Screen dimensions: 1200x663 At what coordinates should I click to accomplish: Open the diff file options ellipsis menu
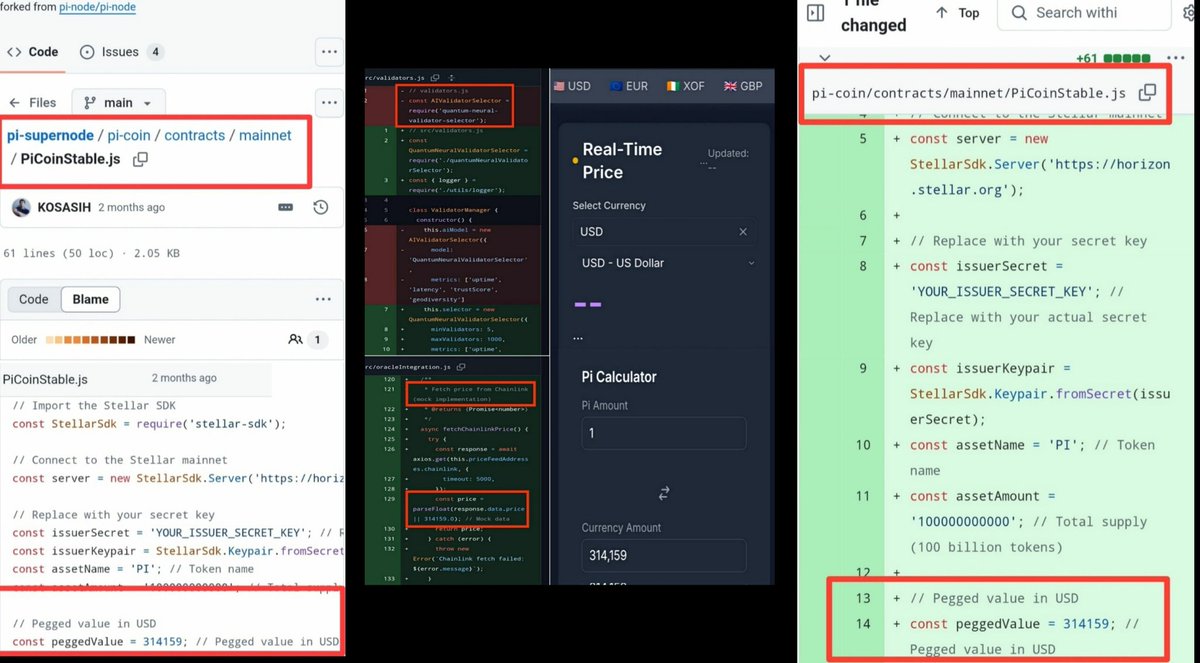click(1178, 58)
